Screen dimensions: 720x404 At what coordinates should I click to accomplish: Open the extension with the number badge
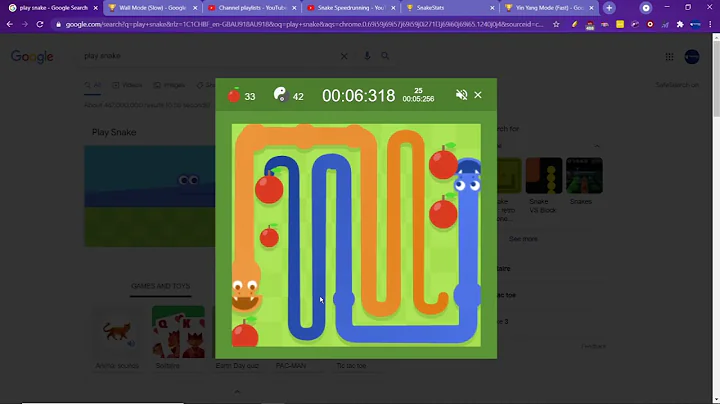click(x=590, y=25)
